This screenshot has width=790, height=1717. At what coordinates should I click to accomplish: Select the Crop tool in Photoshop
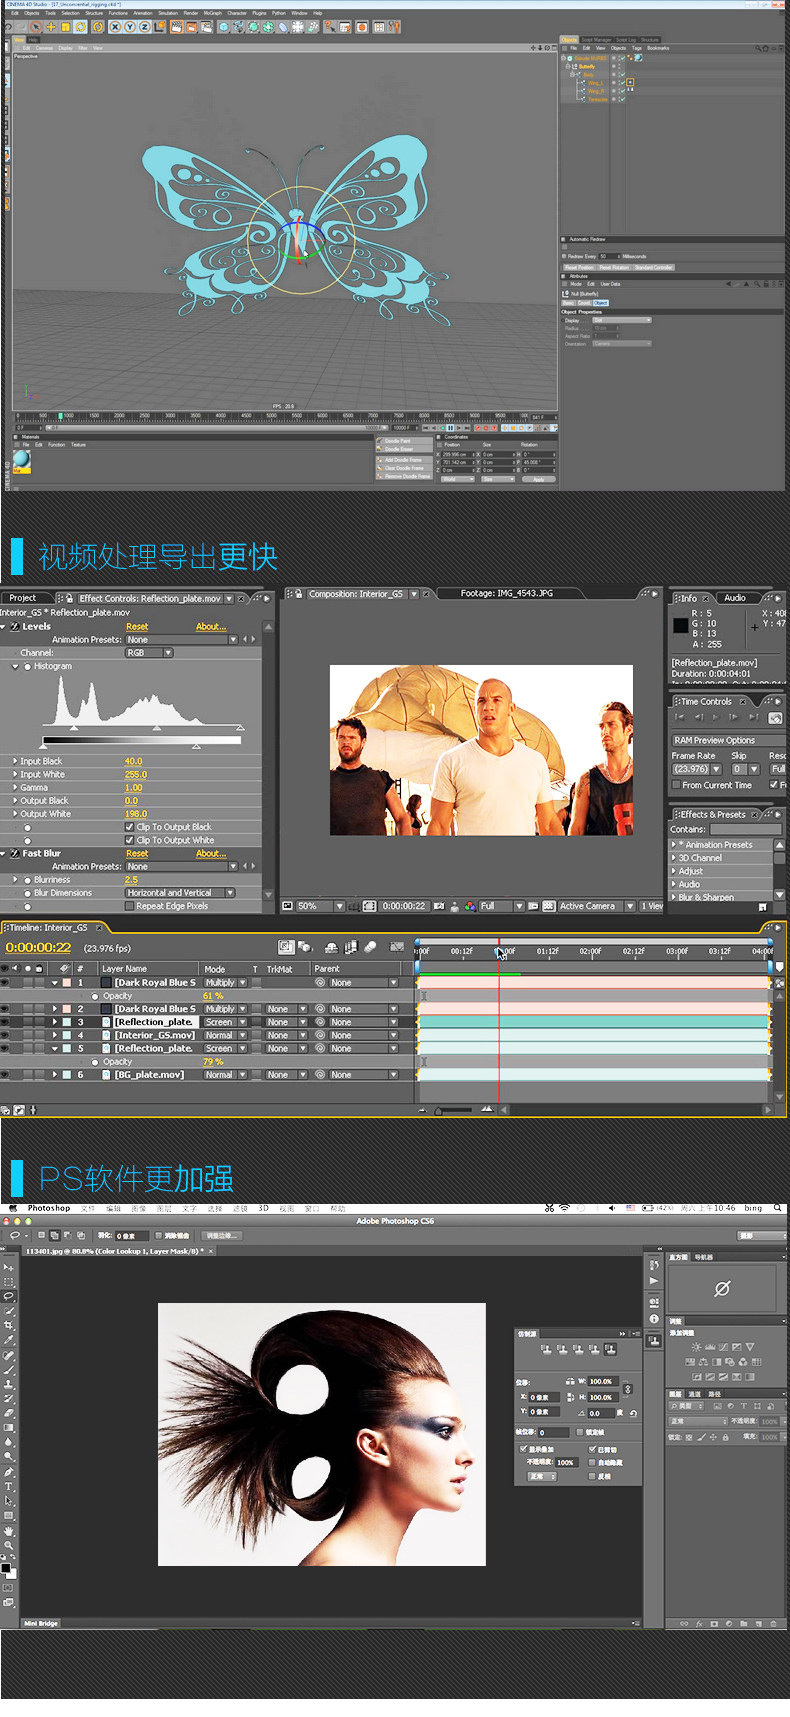(9, 1325)
